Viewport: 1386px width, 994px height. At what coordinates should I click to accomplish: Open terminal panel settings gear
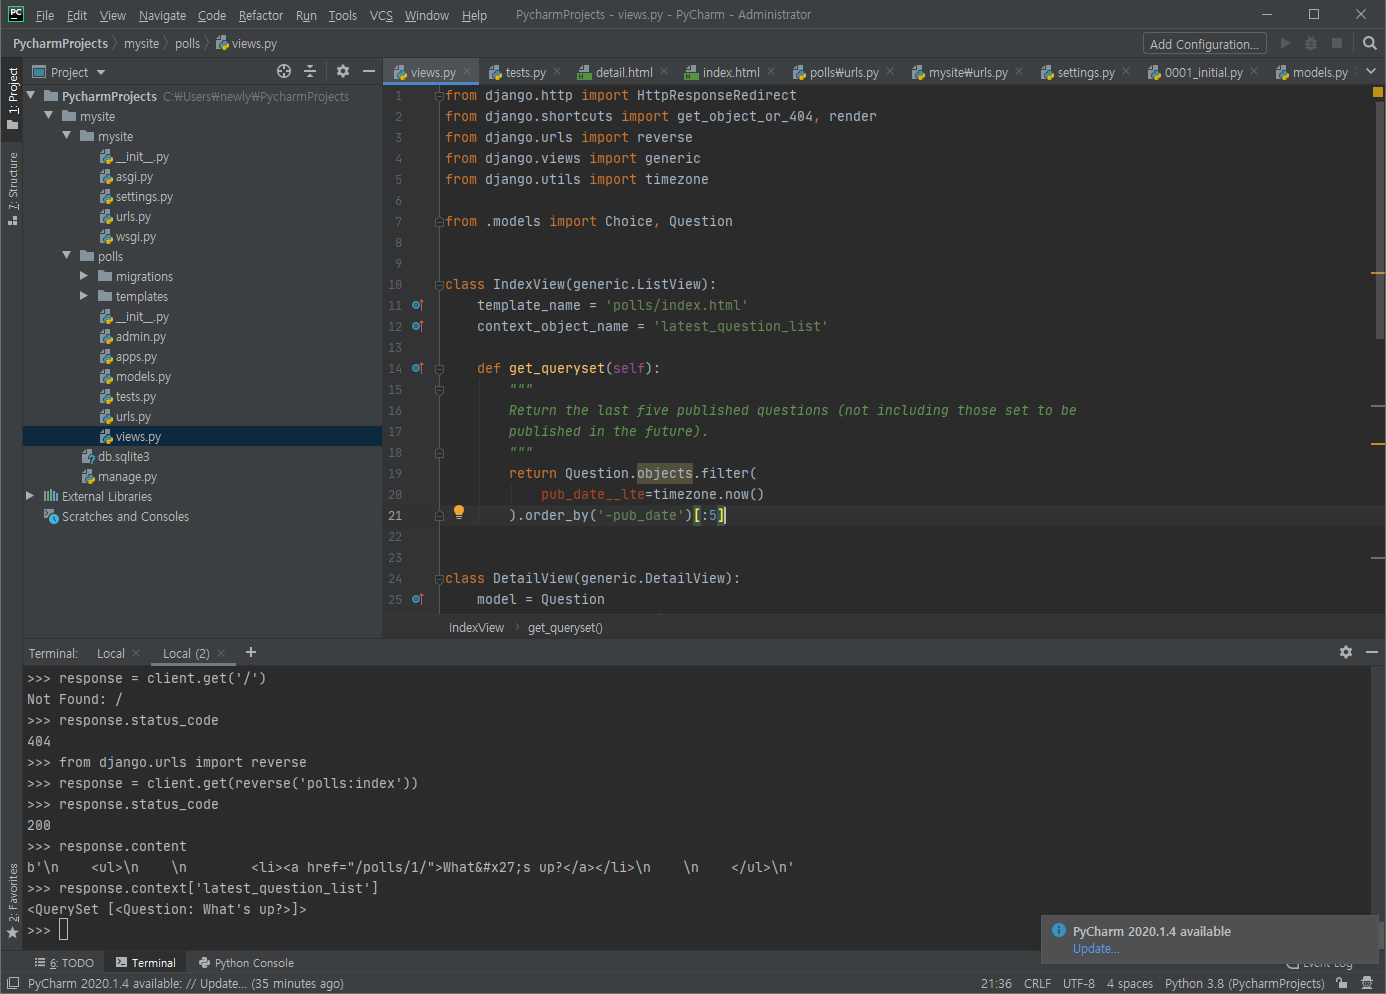coord(1346,652)
